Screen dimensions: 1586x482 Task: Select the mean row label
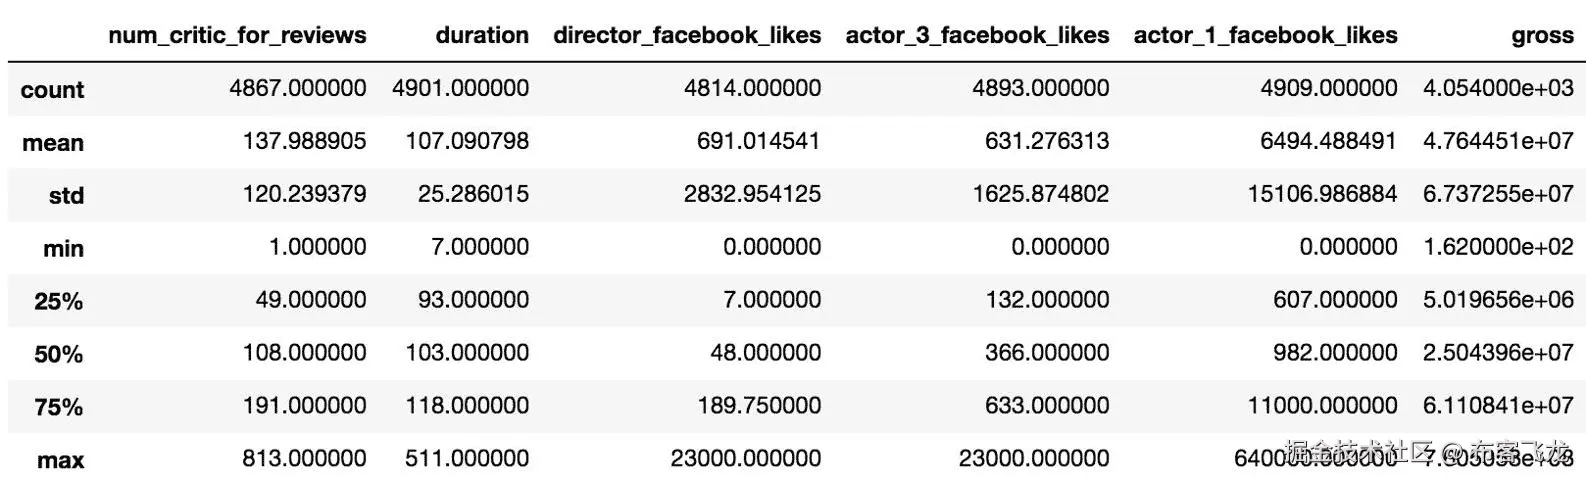(53, 143)
